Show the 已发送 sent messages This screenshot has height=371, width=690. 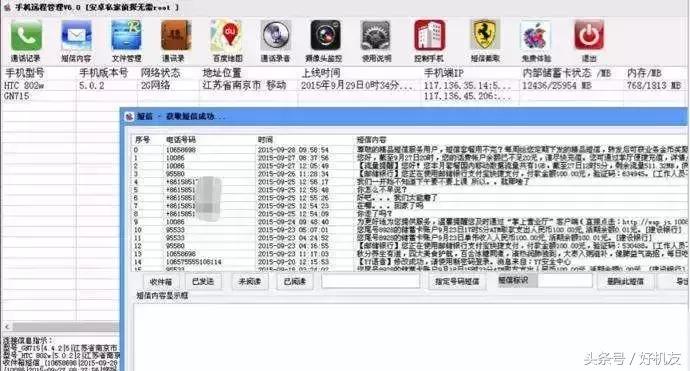tap(203, 282)
